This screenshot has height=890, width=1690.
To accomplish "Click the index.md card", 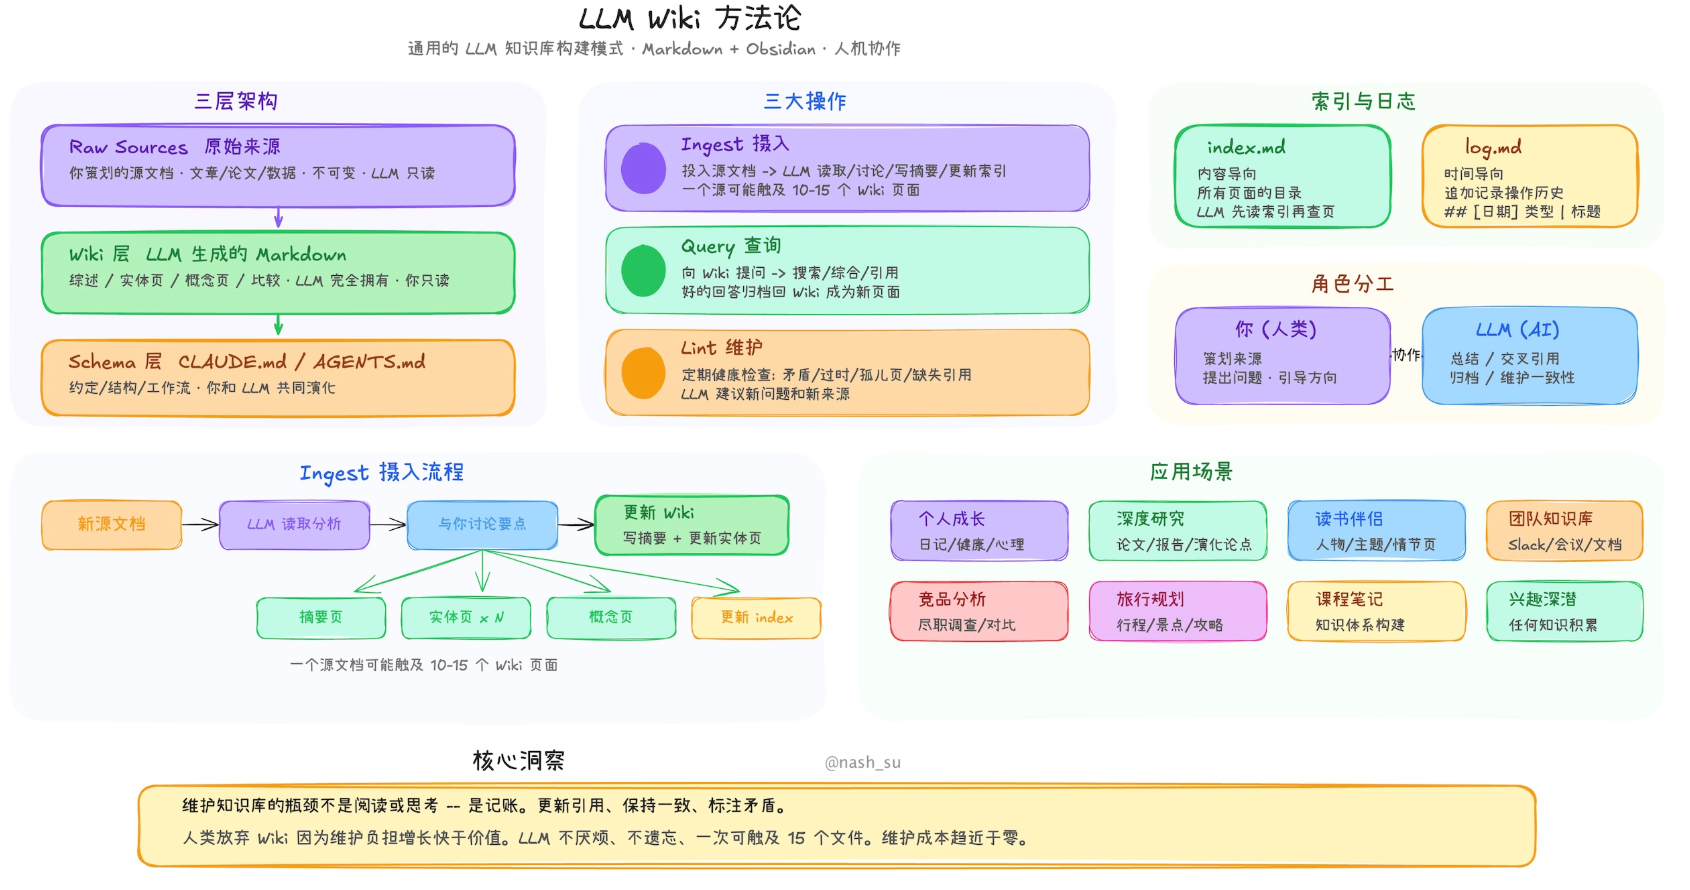I will coord(1282,177).
